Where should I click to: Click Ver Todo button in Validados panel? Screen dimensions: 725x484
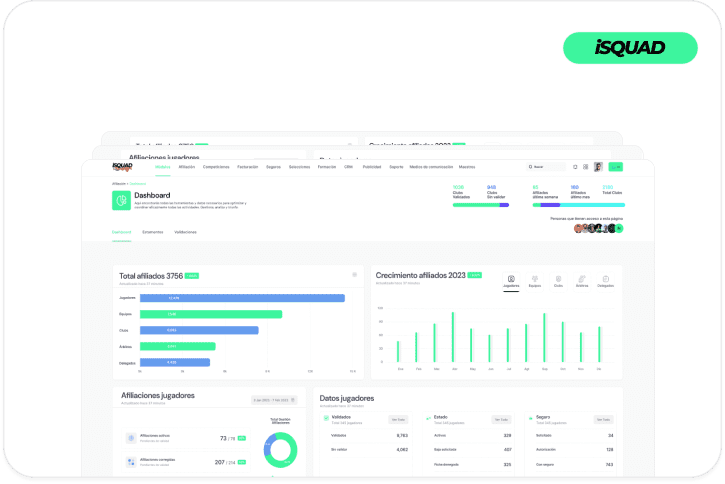tap(399, 419)
